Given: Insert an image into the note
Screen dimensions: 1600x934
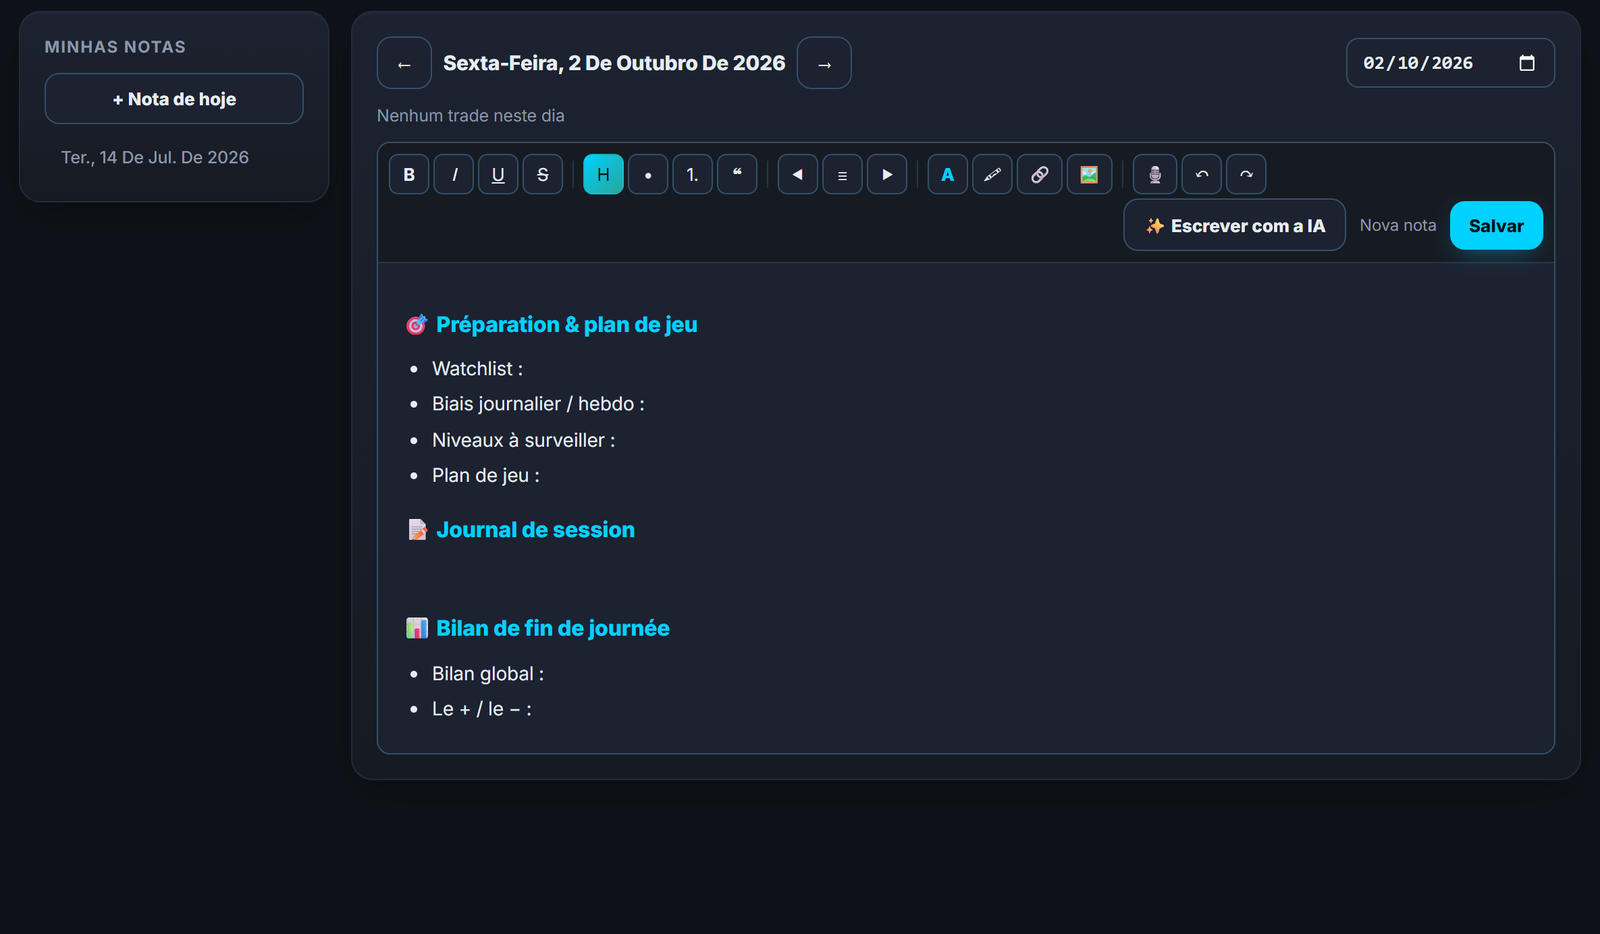Looking at the screenshot, I should point(1089,174).
